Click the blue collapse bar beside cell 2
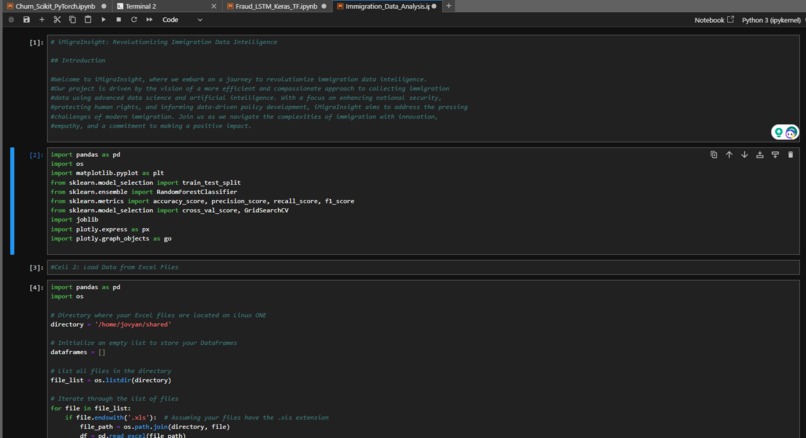The height and width of the screenshot is (438, 806). [12, 201]
